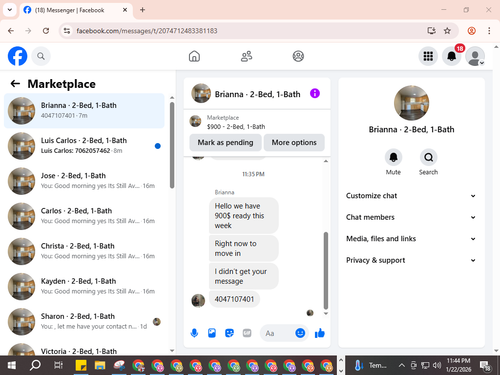Open Christa 2-Bed, 1-Bath conversation
Viewport: 500px width, 375px height.
click(84, 251)
